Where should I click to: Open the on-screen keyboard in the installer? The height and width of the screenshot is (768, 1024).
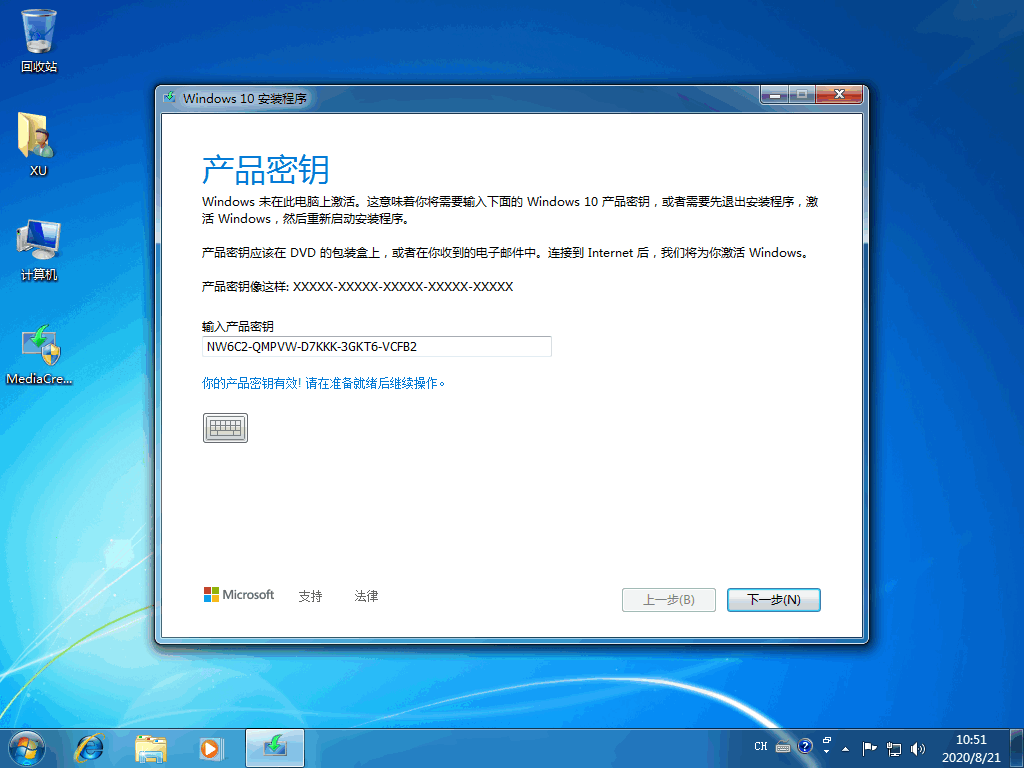pos(225,427)
